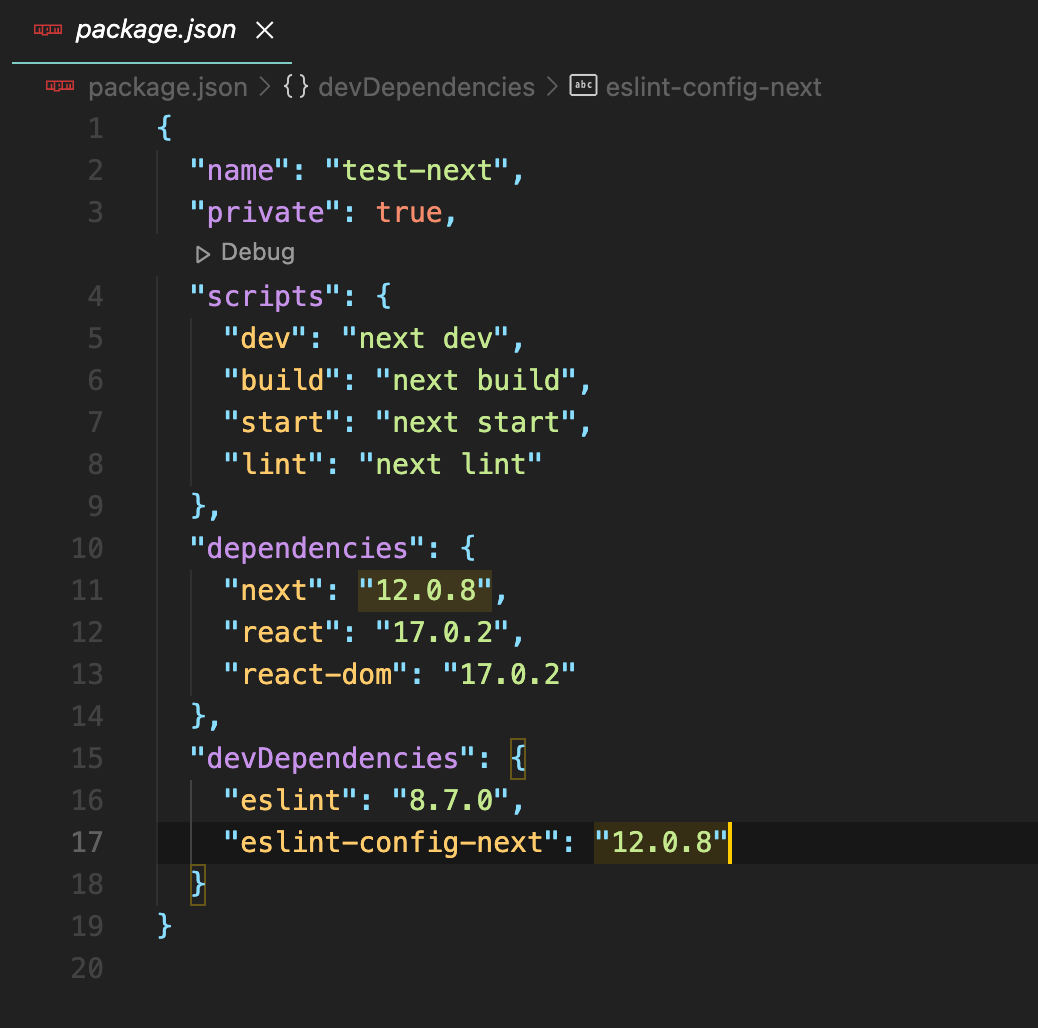
Task: Click the "react-dom" key
Action: click(316, 675)
